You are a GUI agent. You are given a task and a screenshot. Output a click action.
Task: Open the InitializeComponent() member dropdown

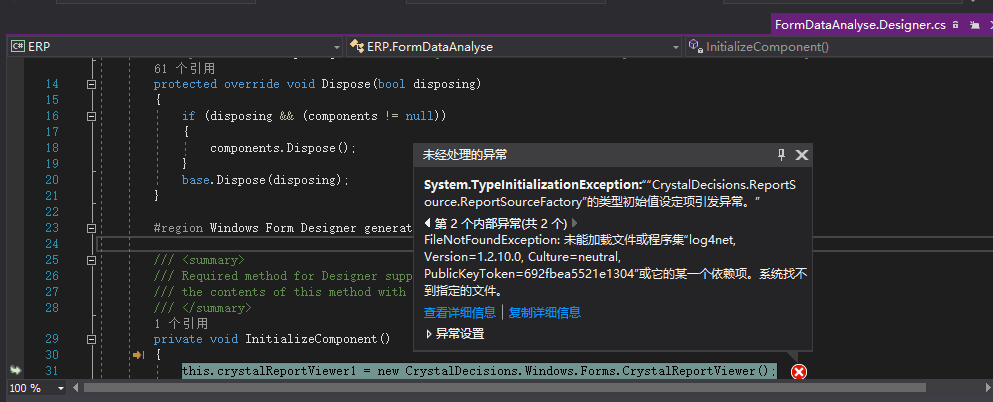tap(838, 47)
